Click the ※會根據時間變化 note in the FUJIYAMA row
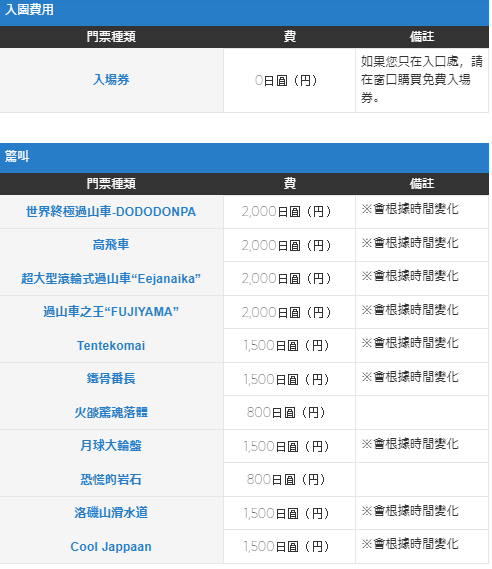This screenshot has width=492, height=569. [410, 310]
